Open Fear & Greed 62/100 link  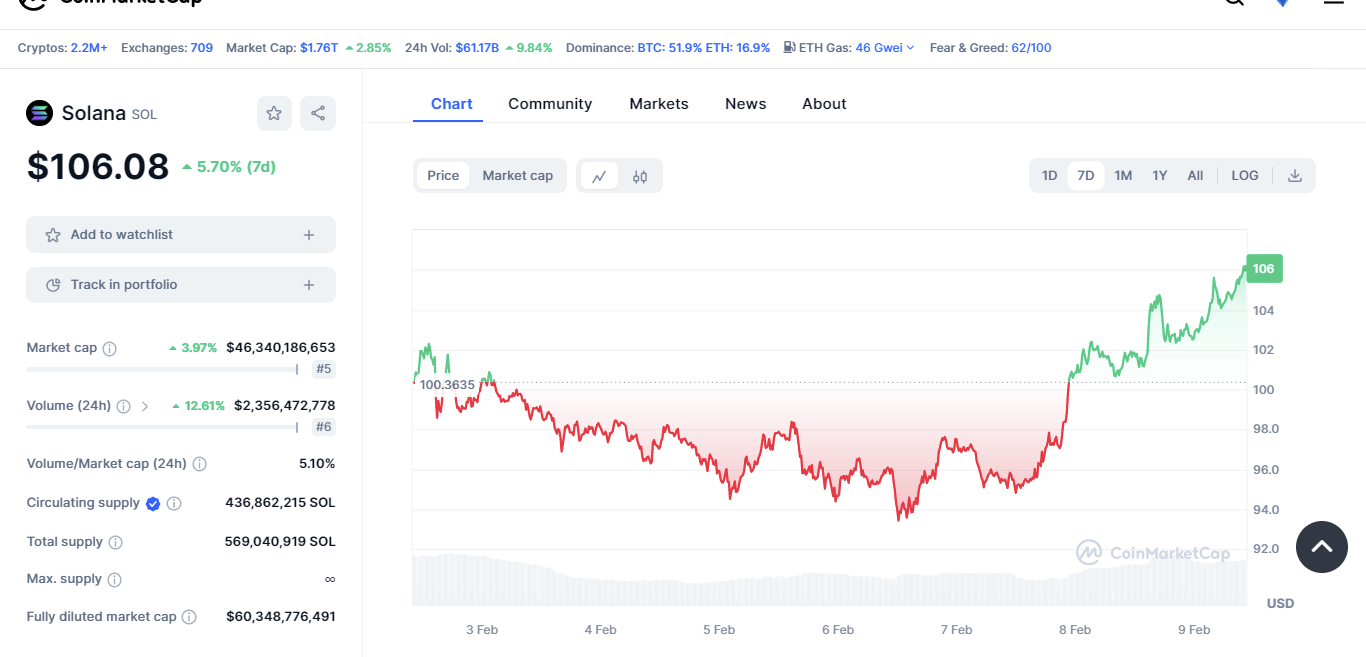[1031, 47]
